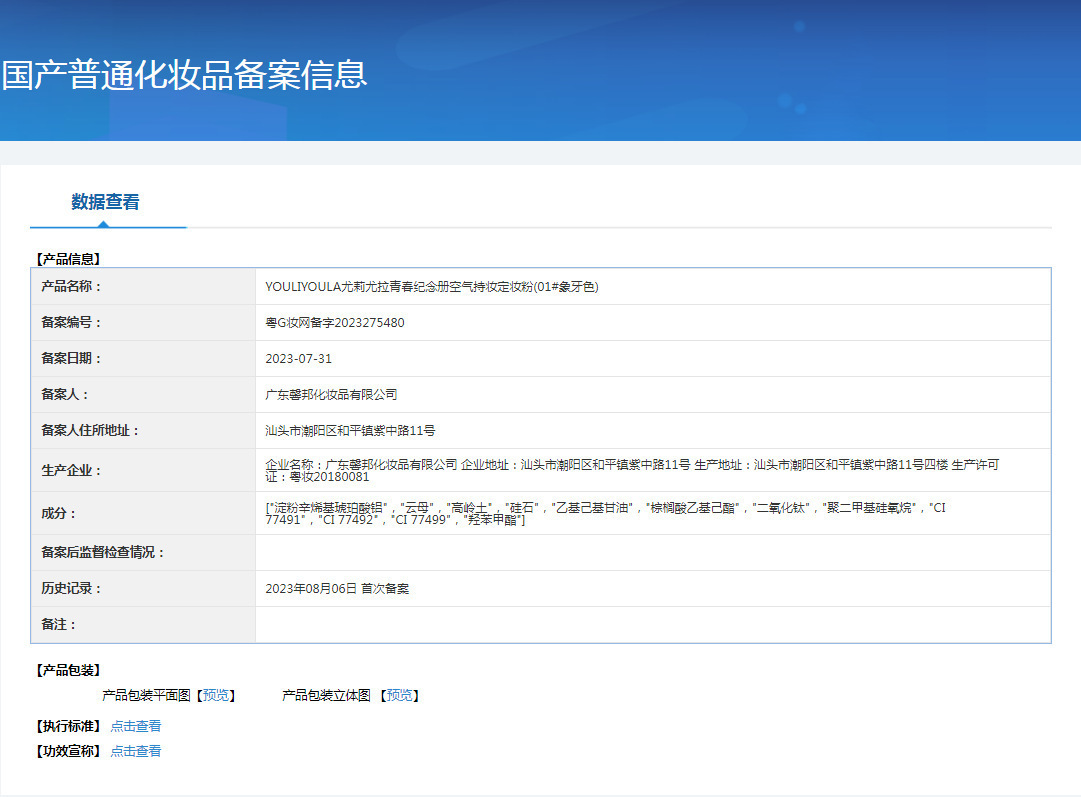Screen dimensions: 1081x797
Task: Click the 【执行标准】 label
Action: tap(68, 726)
